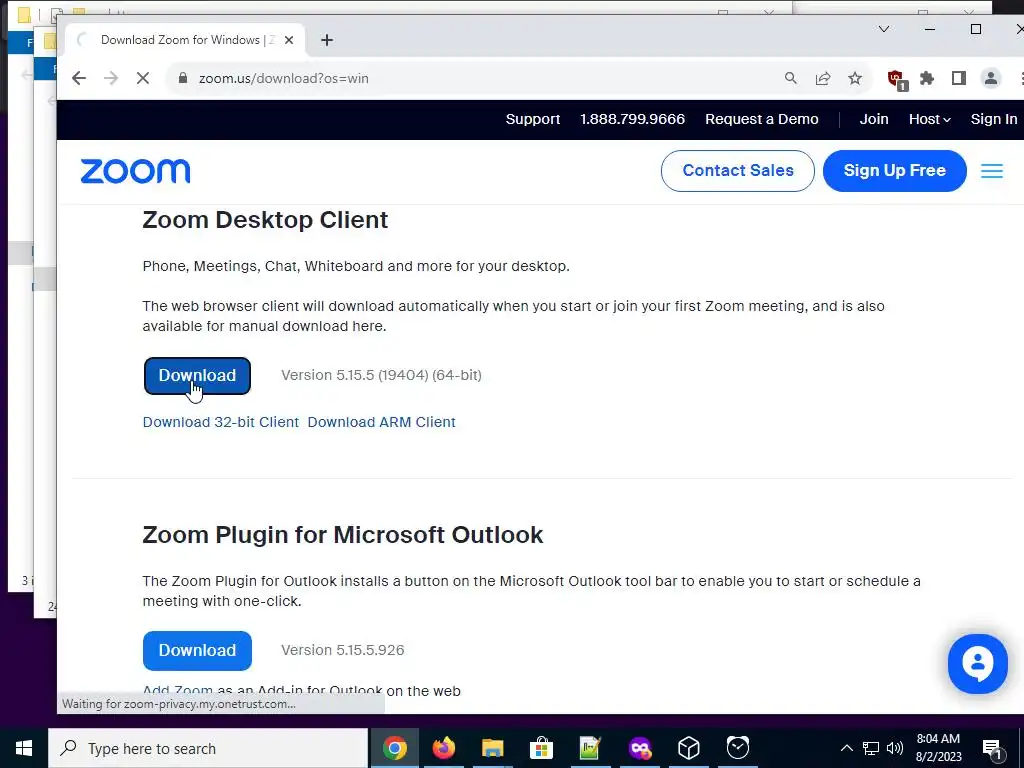
Task: Close the Download Zoom for Windows tab
Action: 289,40
